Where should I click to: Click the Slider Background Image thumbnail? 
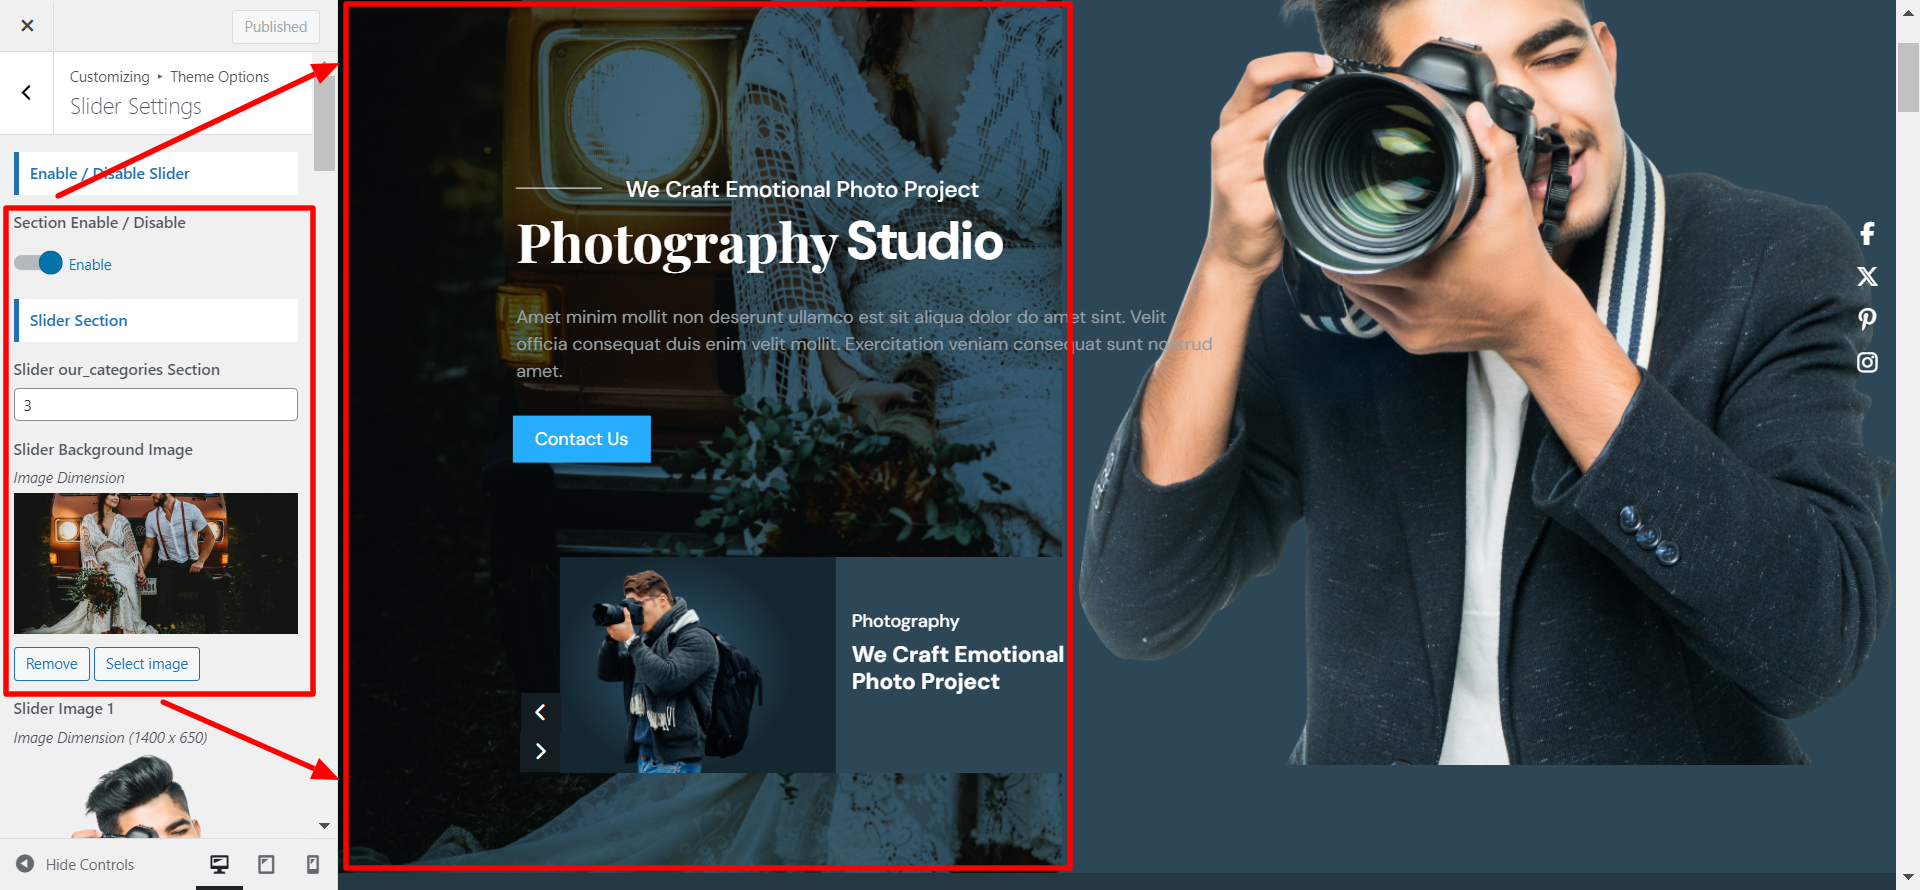pyautogui.click(x=156, y=563)
